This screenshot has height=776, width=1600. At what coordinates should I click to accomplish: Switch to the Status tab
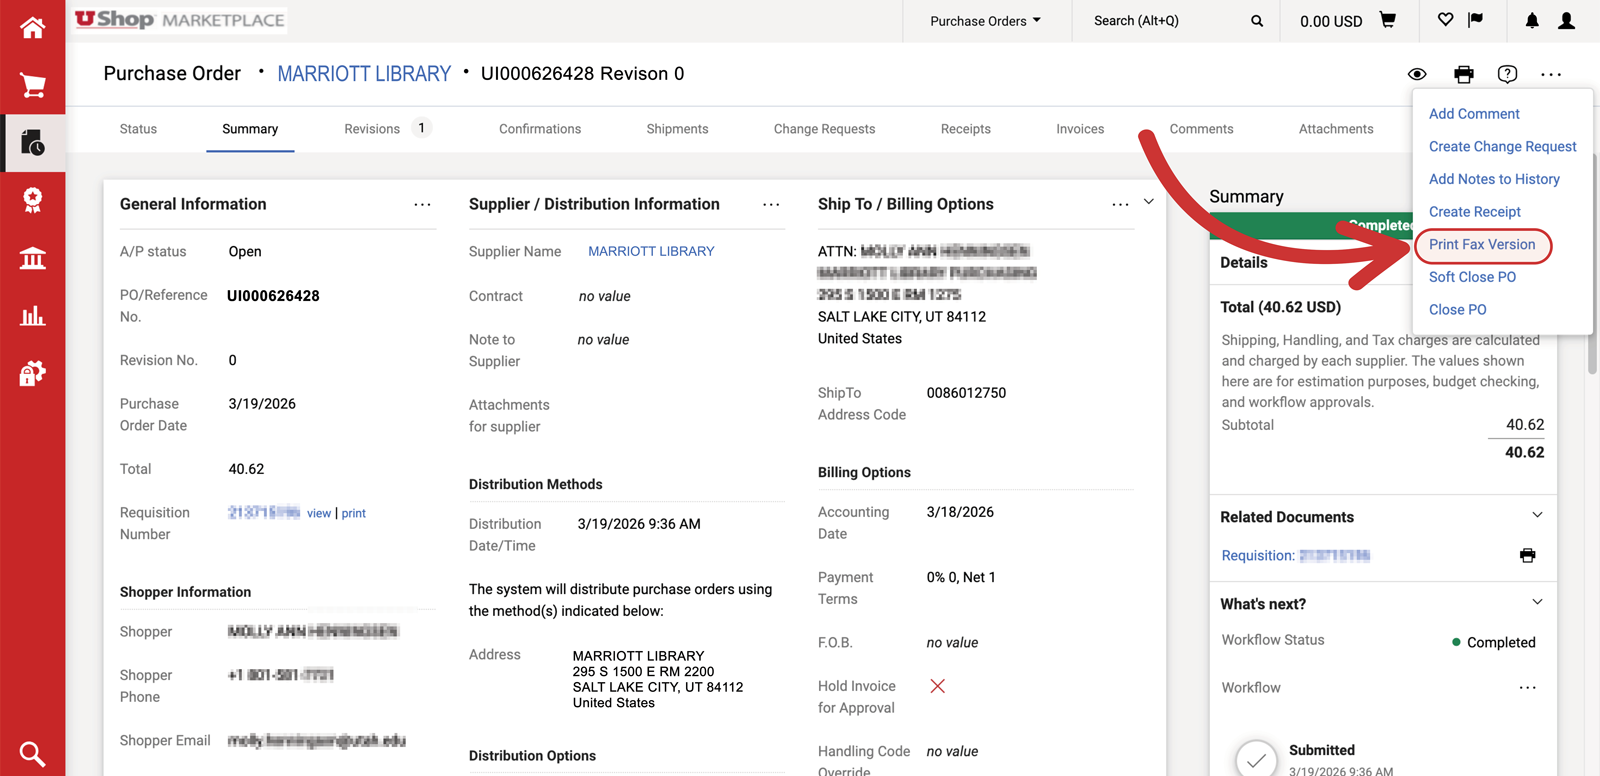[138, 129]
